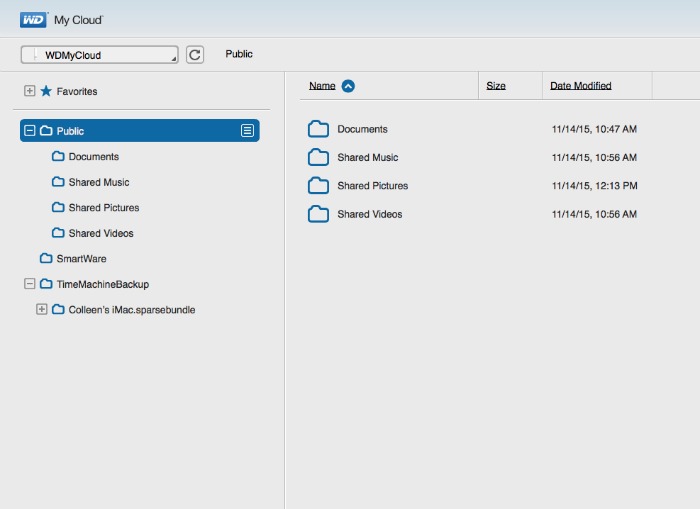700x509 pixels.
Task: Select Shared Pictures label in the sidebar
Action: pyautogui.click(x=104, y=208)
